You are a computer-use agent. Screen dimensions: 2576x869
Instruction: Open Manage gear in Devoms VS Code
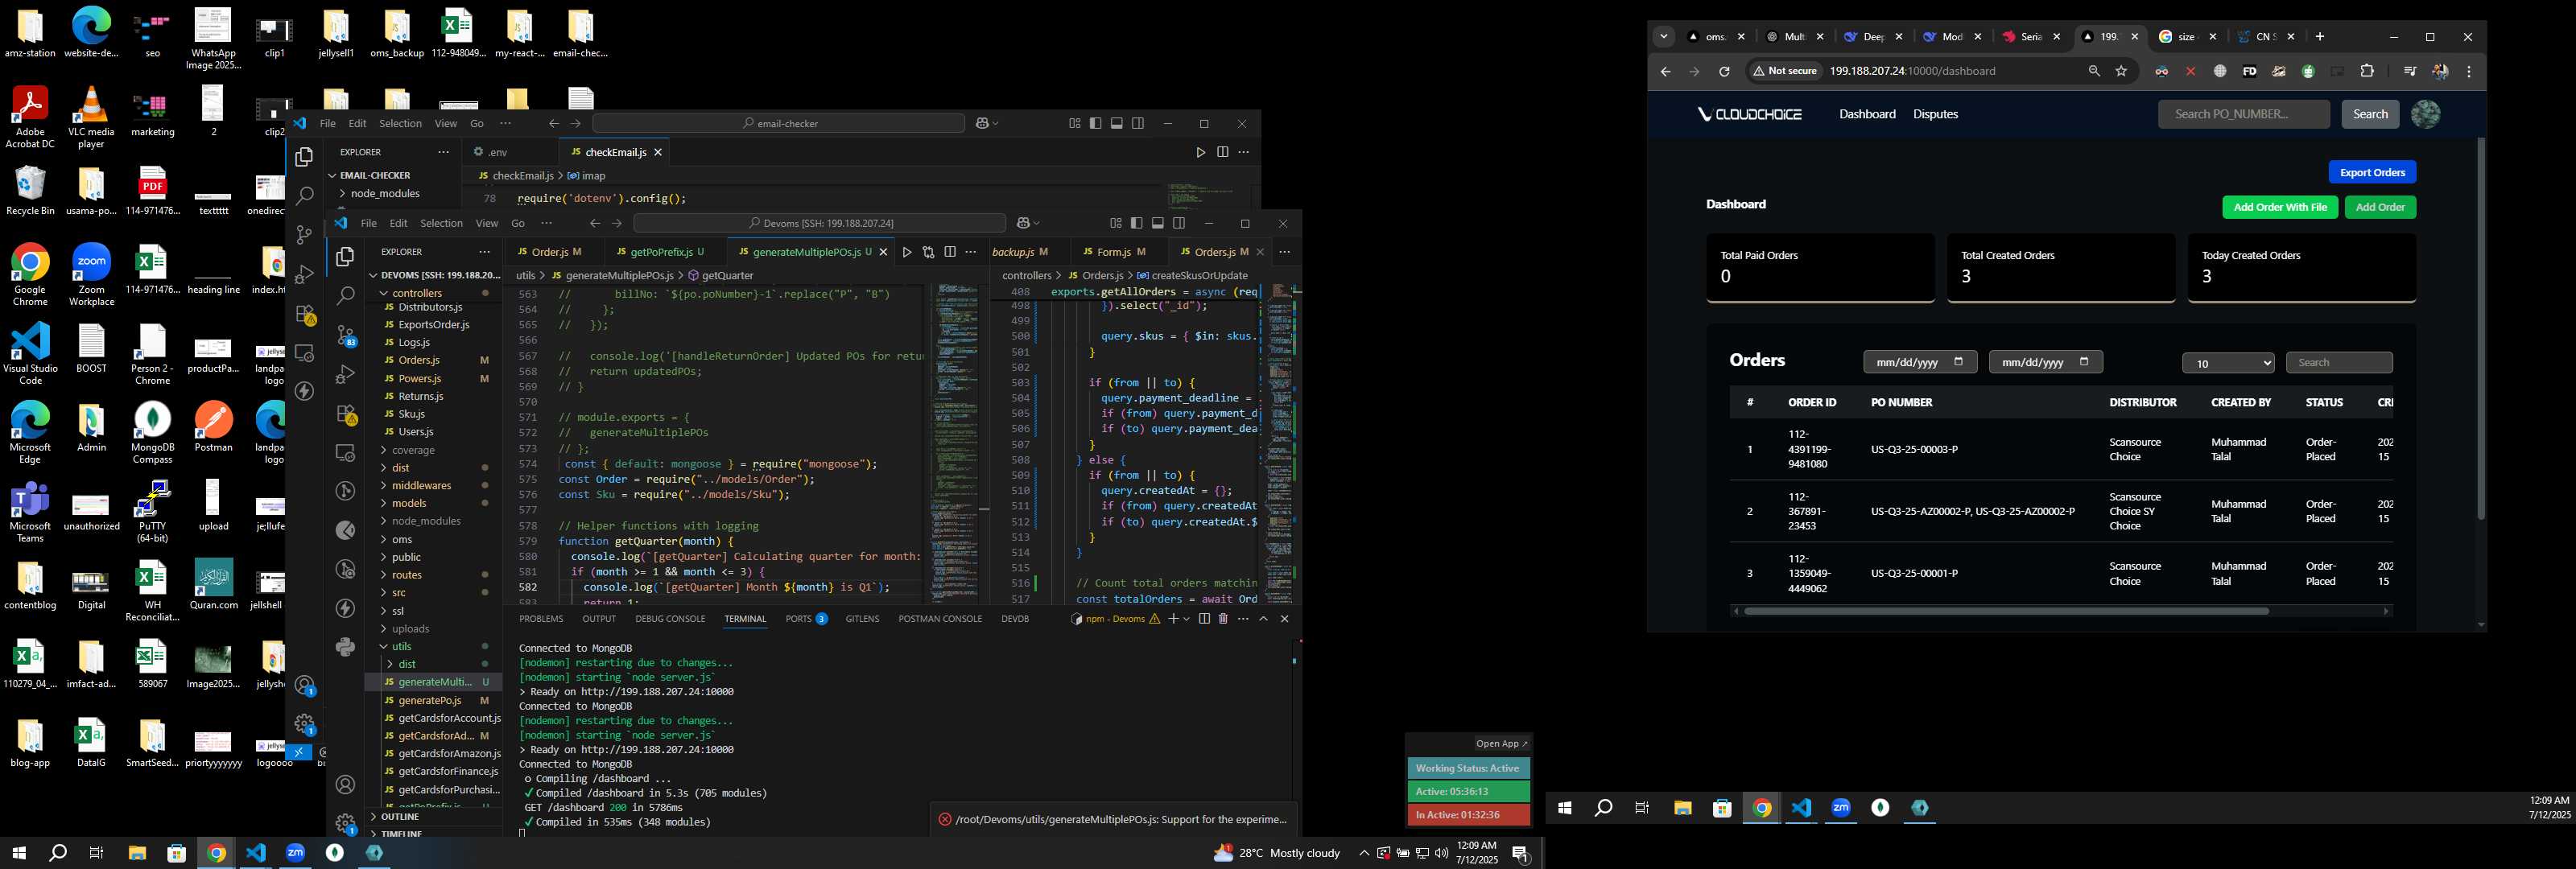coord(345,824)
